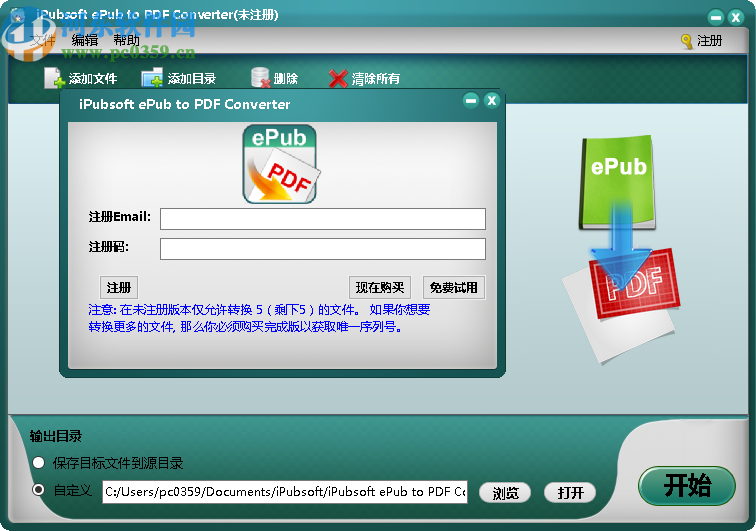This screenshot has height=531, width=756.
Task: Click the output directory path field
Action: [x=285, y=492]
